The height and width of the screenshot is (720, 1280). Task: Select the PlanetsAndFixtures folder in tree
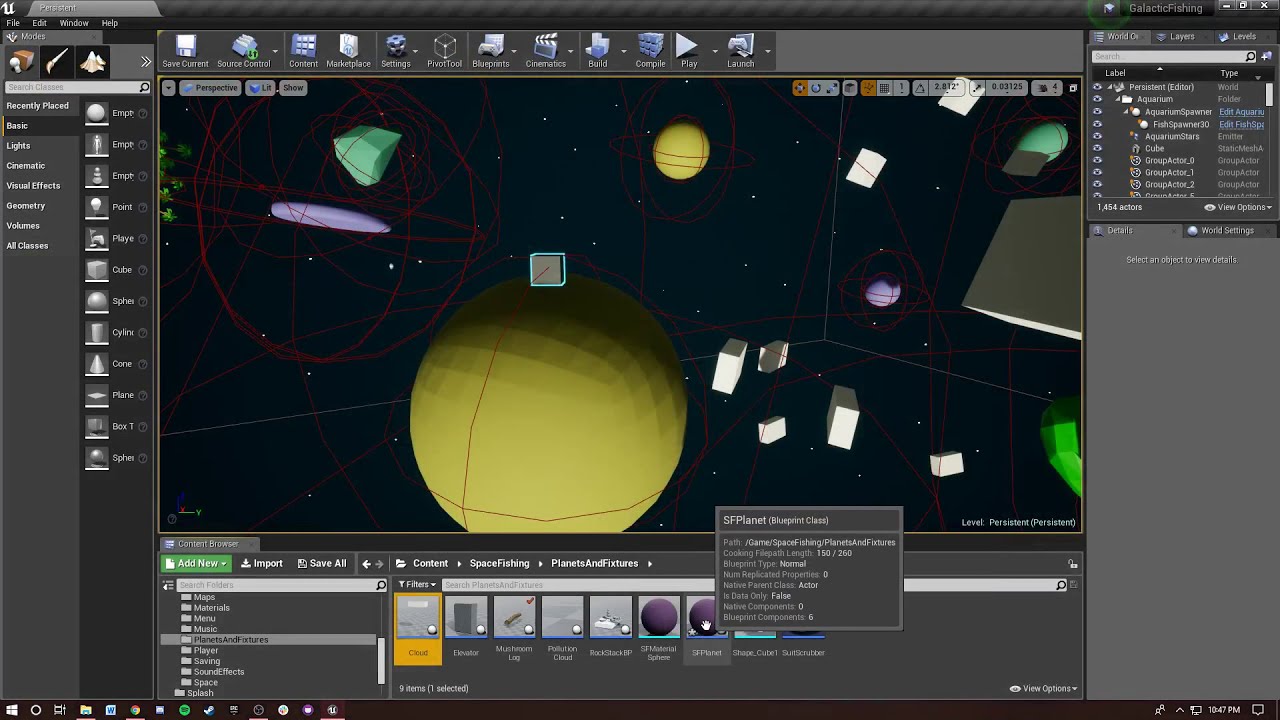click(x=231, y=640)
